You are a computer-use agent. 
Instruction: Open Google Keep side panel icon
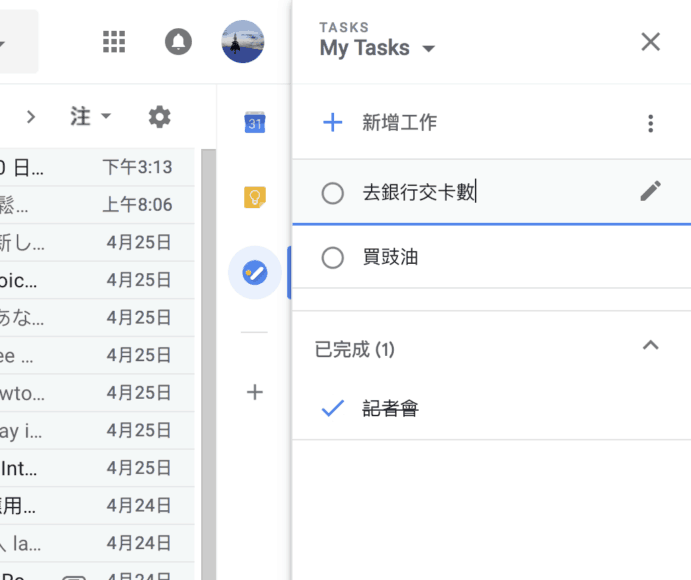(x=255, y=197)
